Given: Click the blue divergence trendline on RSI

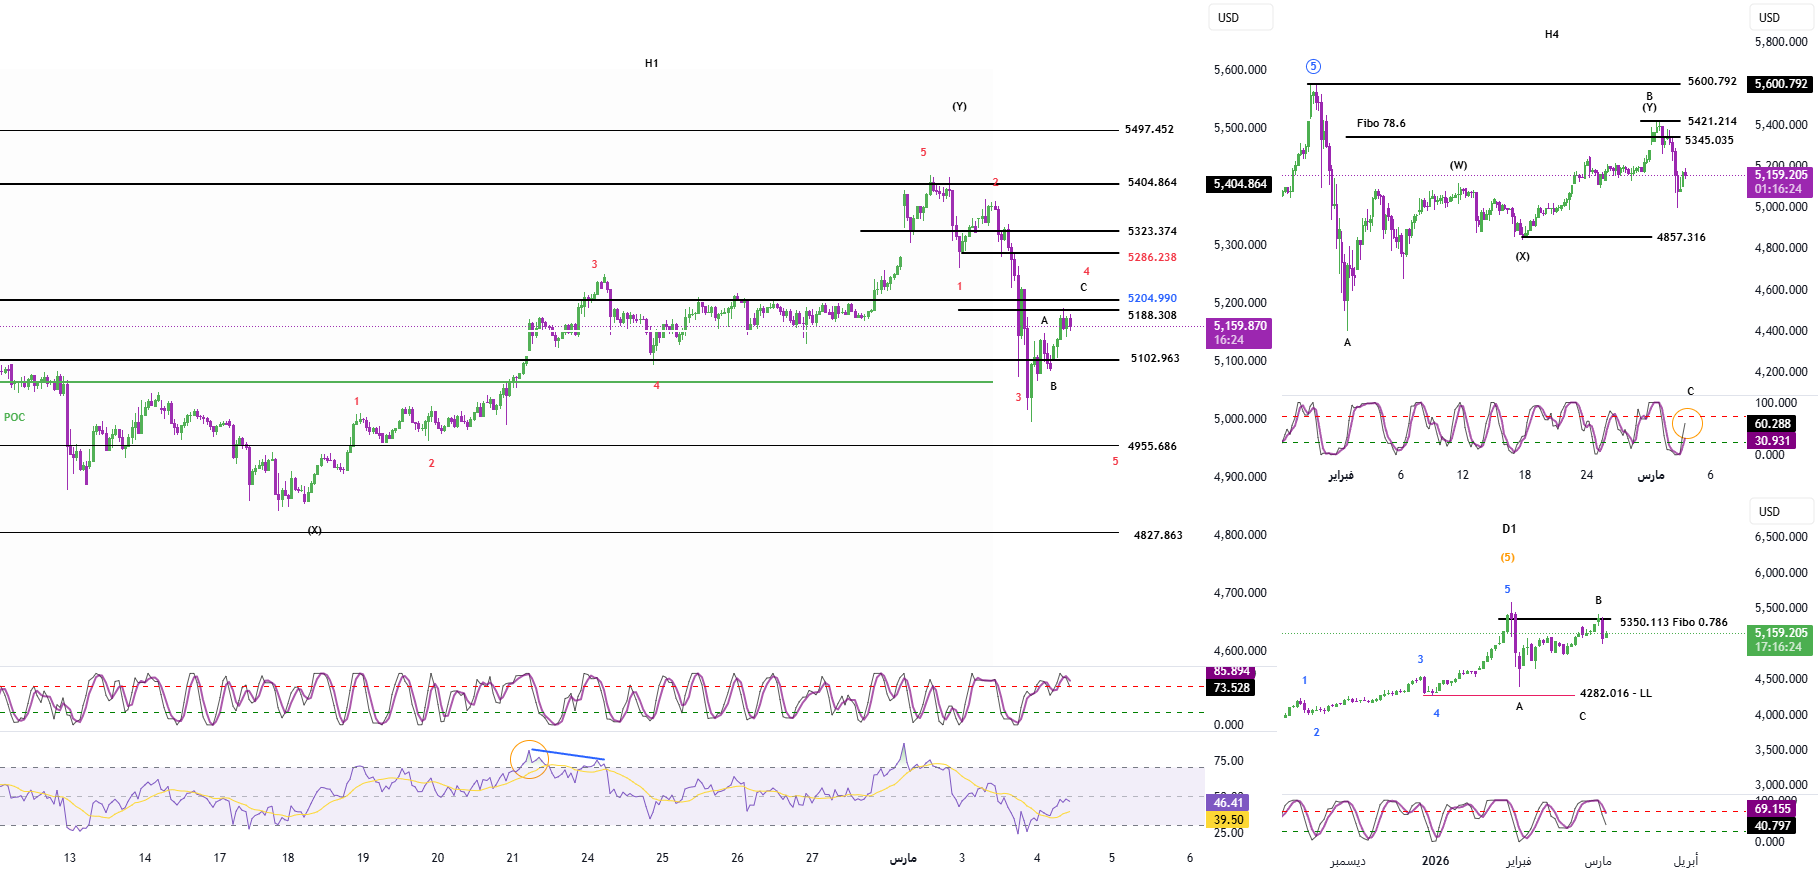Looking at the screenshot, I should 567,754.
